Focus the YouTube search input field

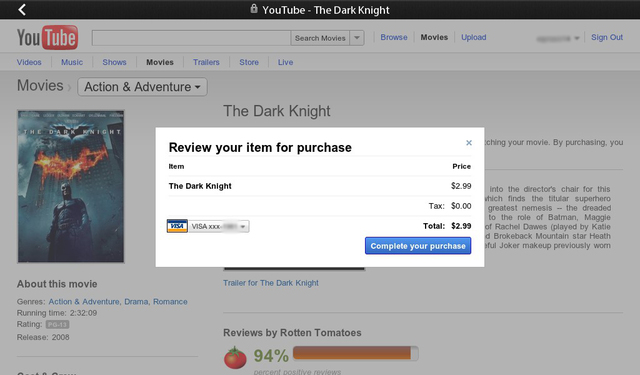click(191, 38)
